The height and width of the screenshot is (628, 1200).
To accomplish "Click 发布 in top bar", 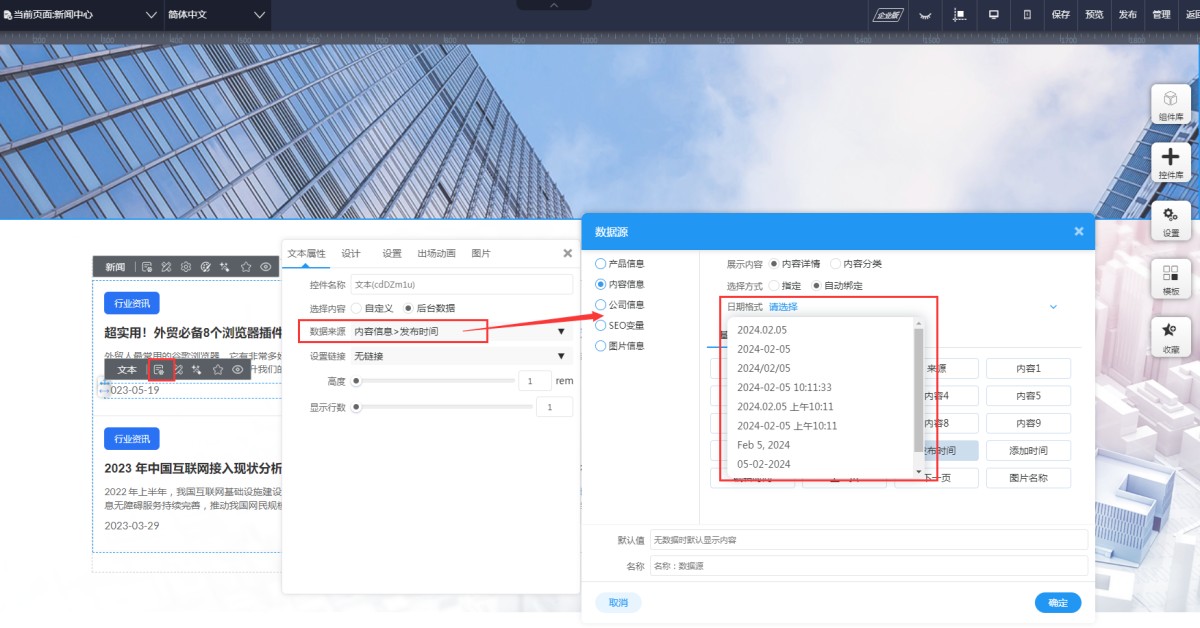I will tap(1127, 14).
